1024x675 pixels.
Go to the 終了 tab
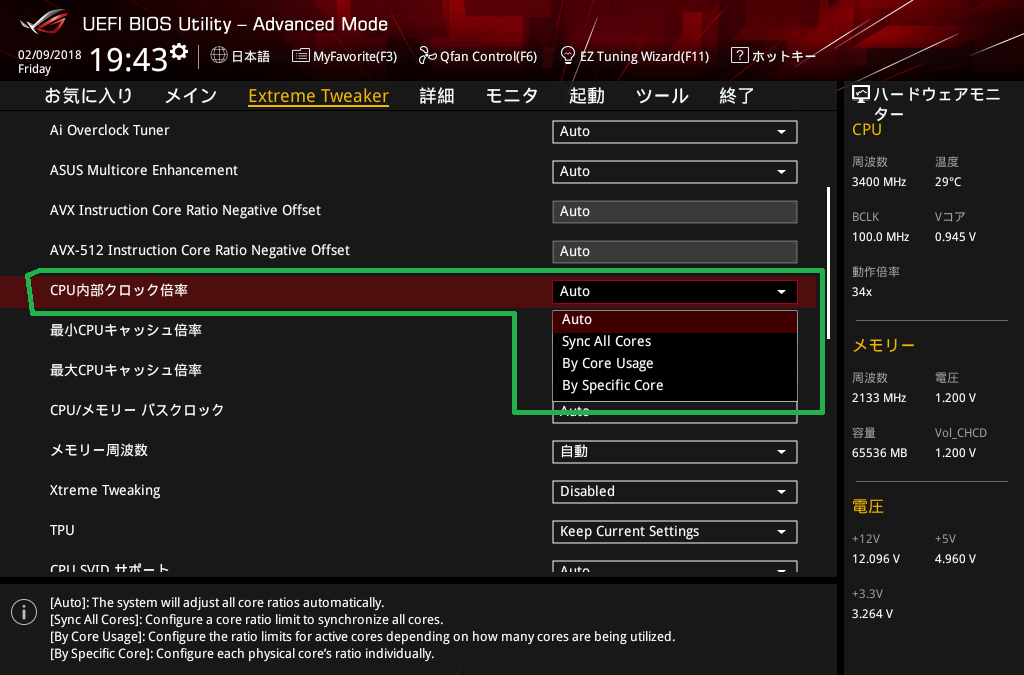(737, 96)
